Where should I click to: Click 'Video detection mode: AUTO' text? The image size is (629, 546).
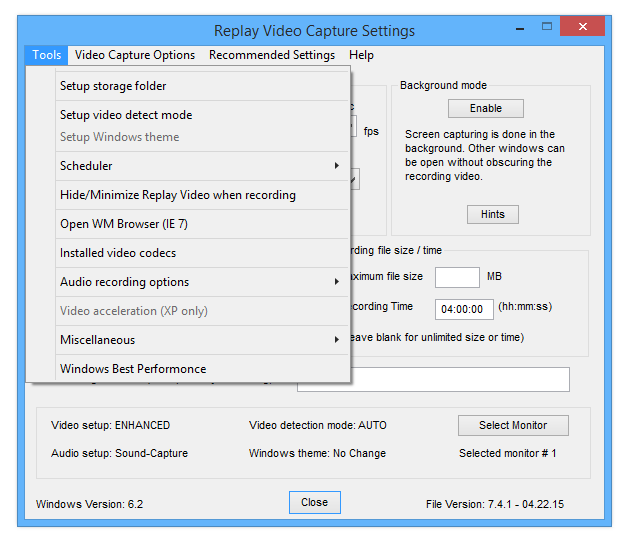(318, 425)
